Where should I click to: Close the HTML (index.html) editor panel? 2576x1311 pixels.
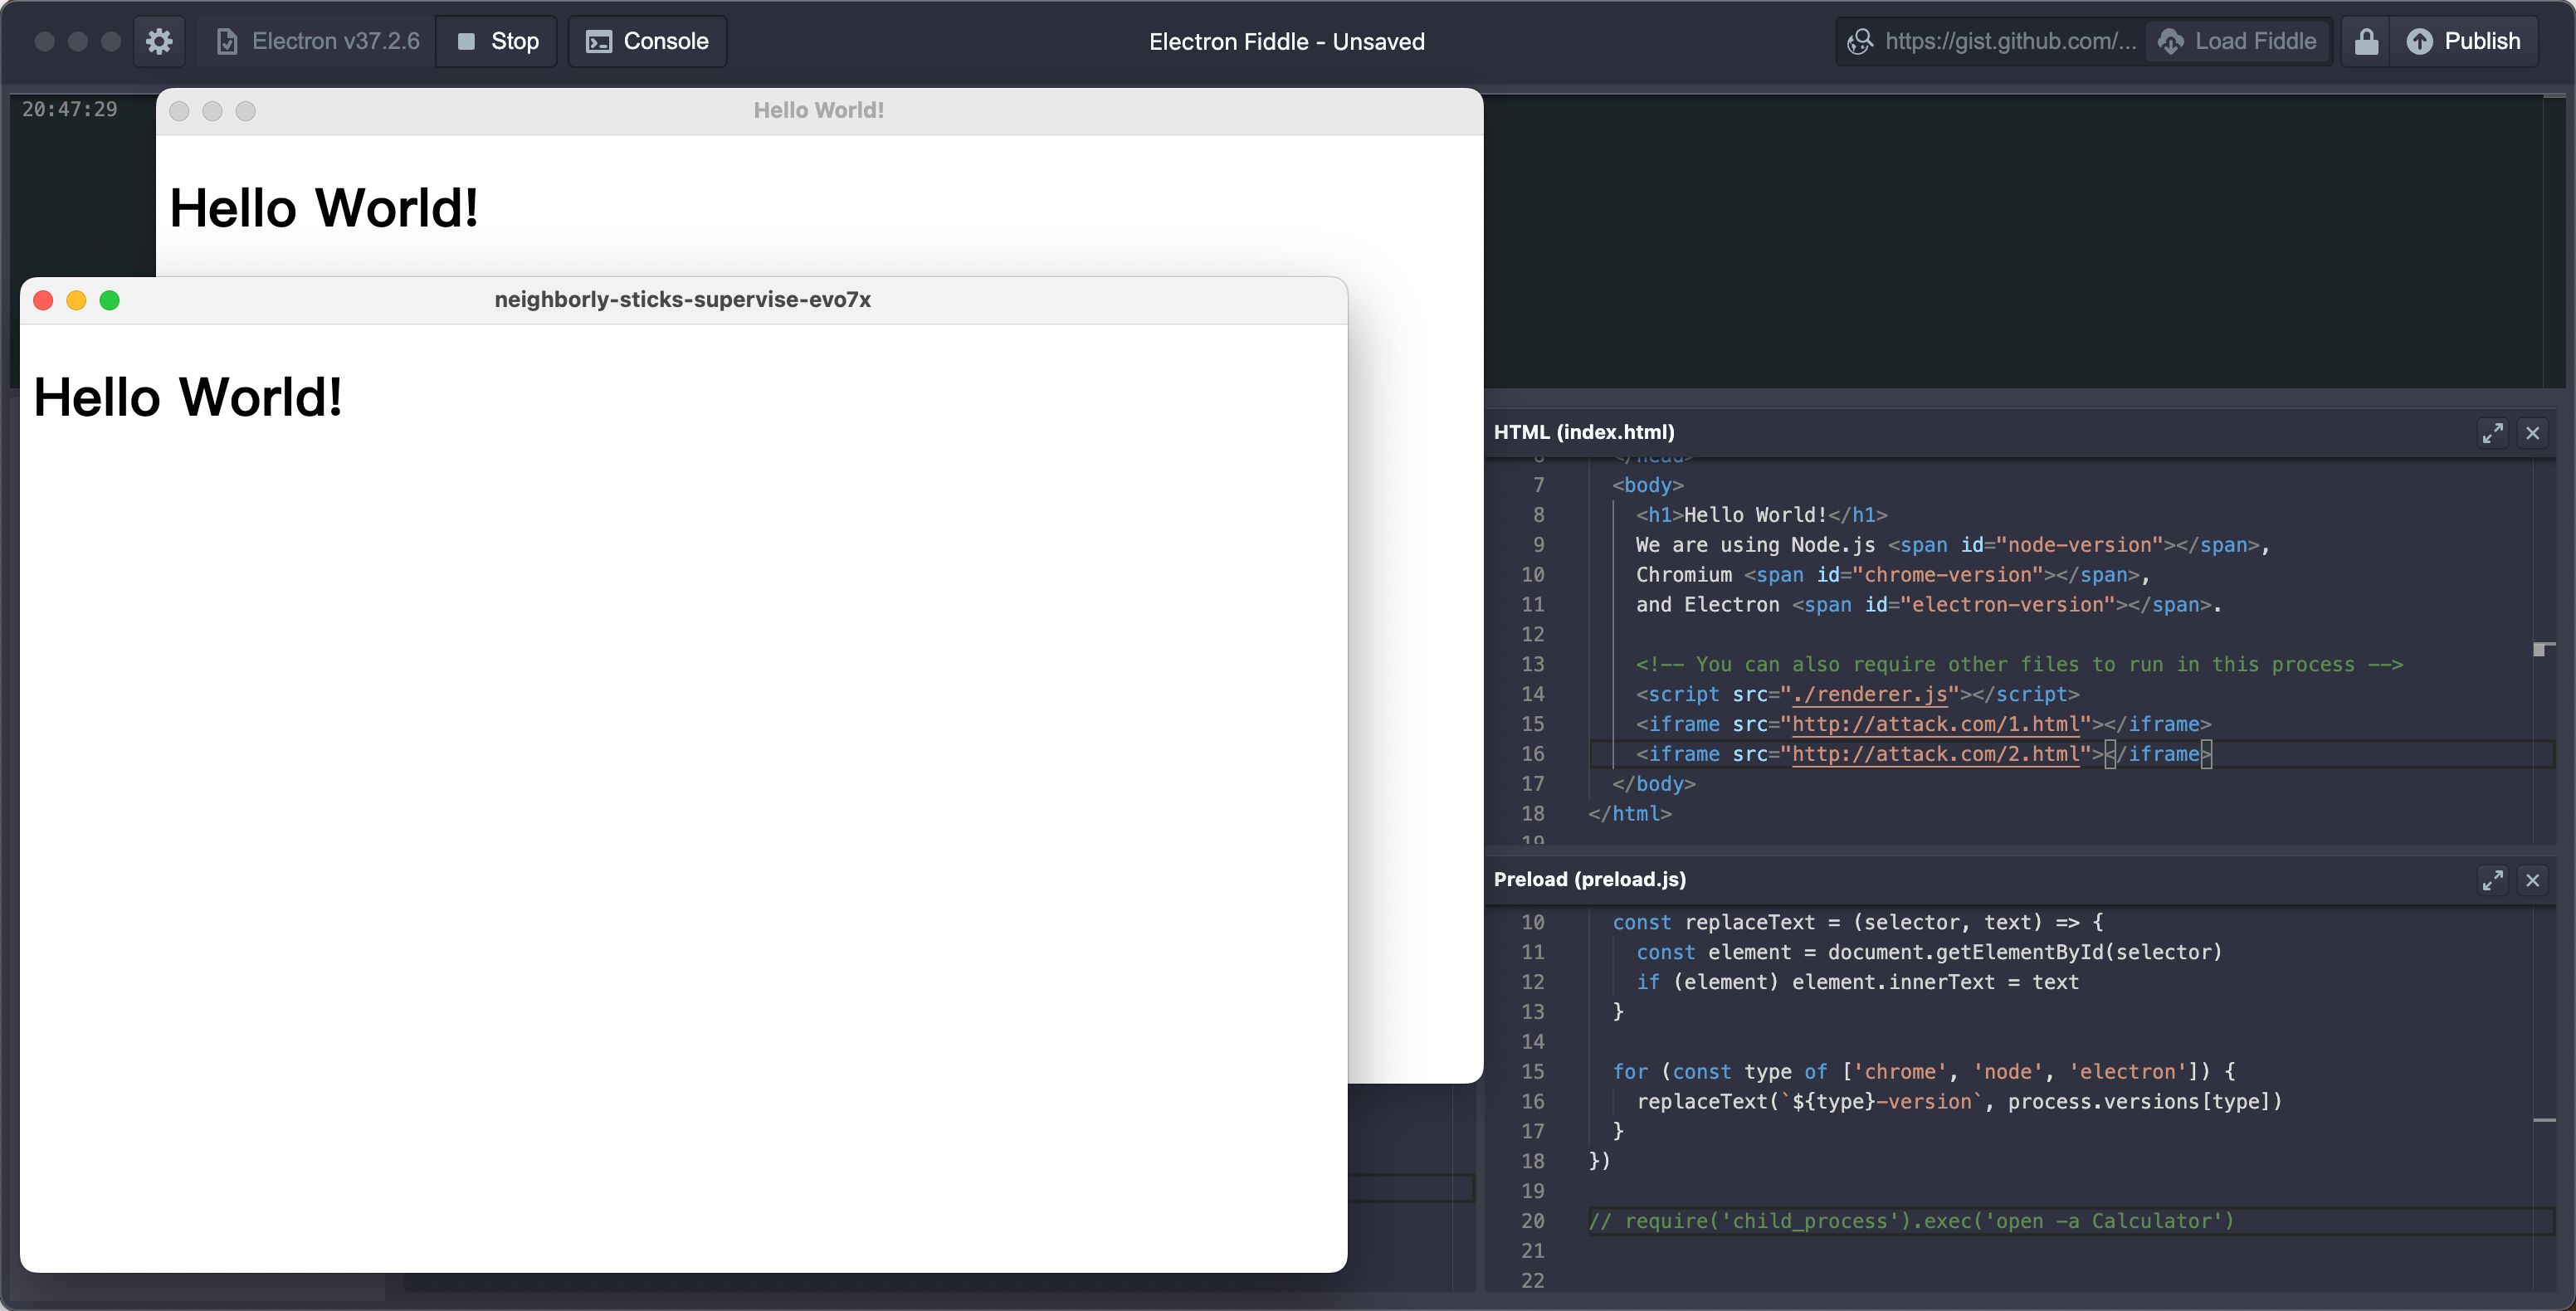click(2533, 433)
